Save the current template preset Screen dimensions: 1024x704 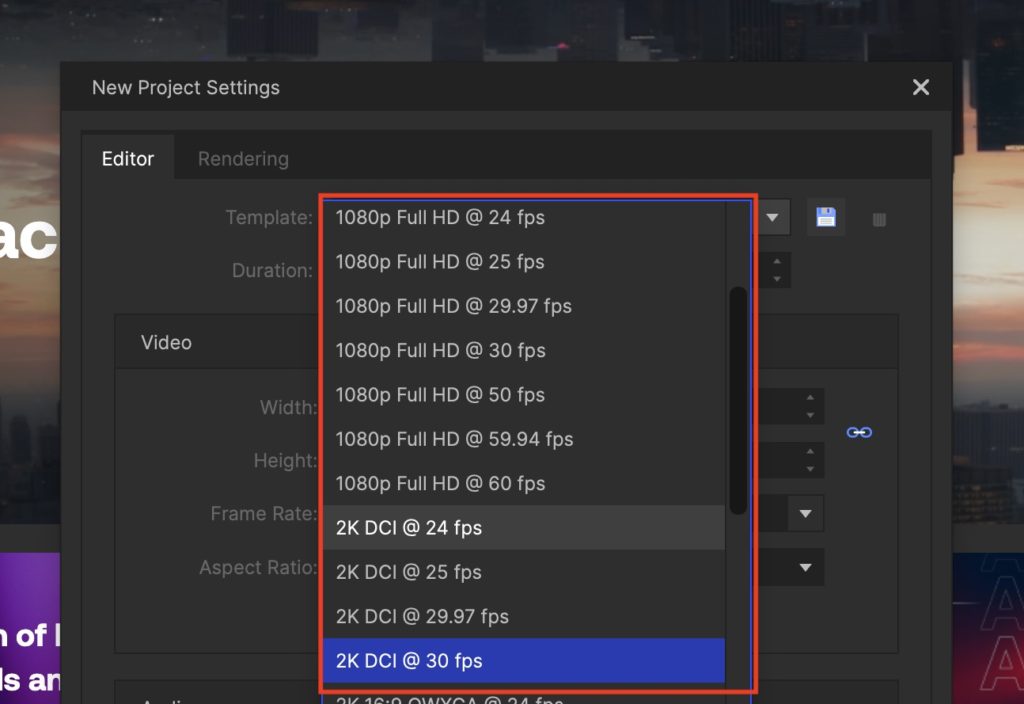coord(826,218)
